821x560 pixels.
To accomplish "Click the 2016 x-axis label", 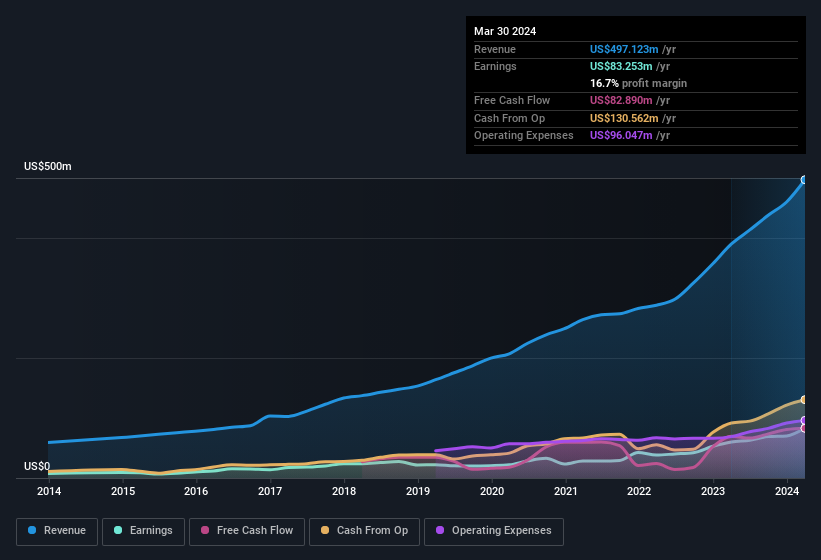I will tap(196, 491).
